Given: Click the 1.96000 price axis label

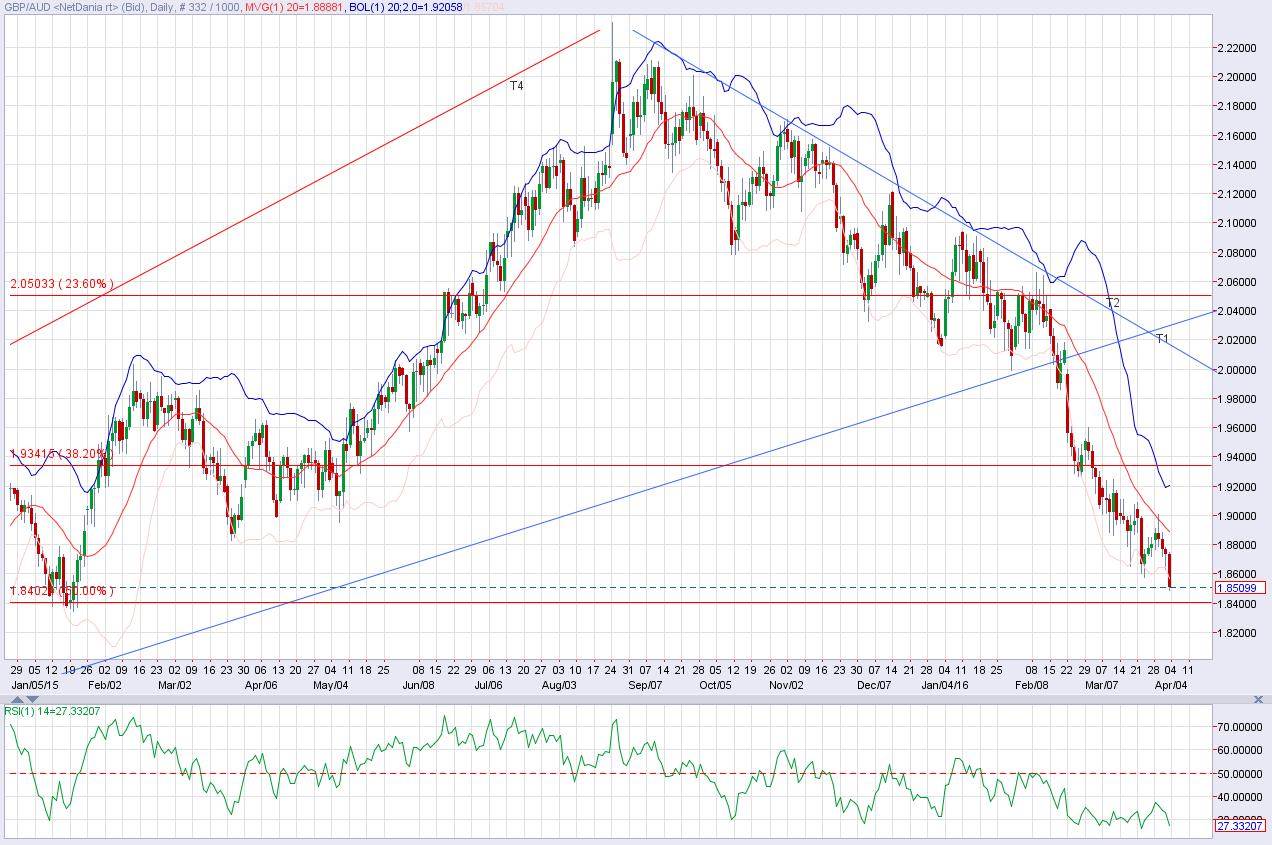Looking at the screenshot, I should click(1238, 428).
